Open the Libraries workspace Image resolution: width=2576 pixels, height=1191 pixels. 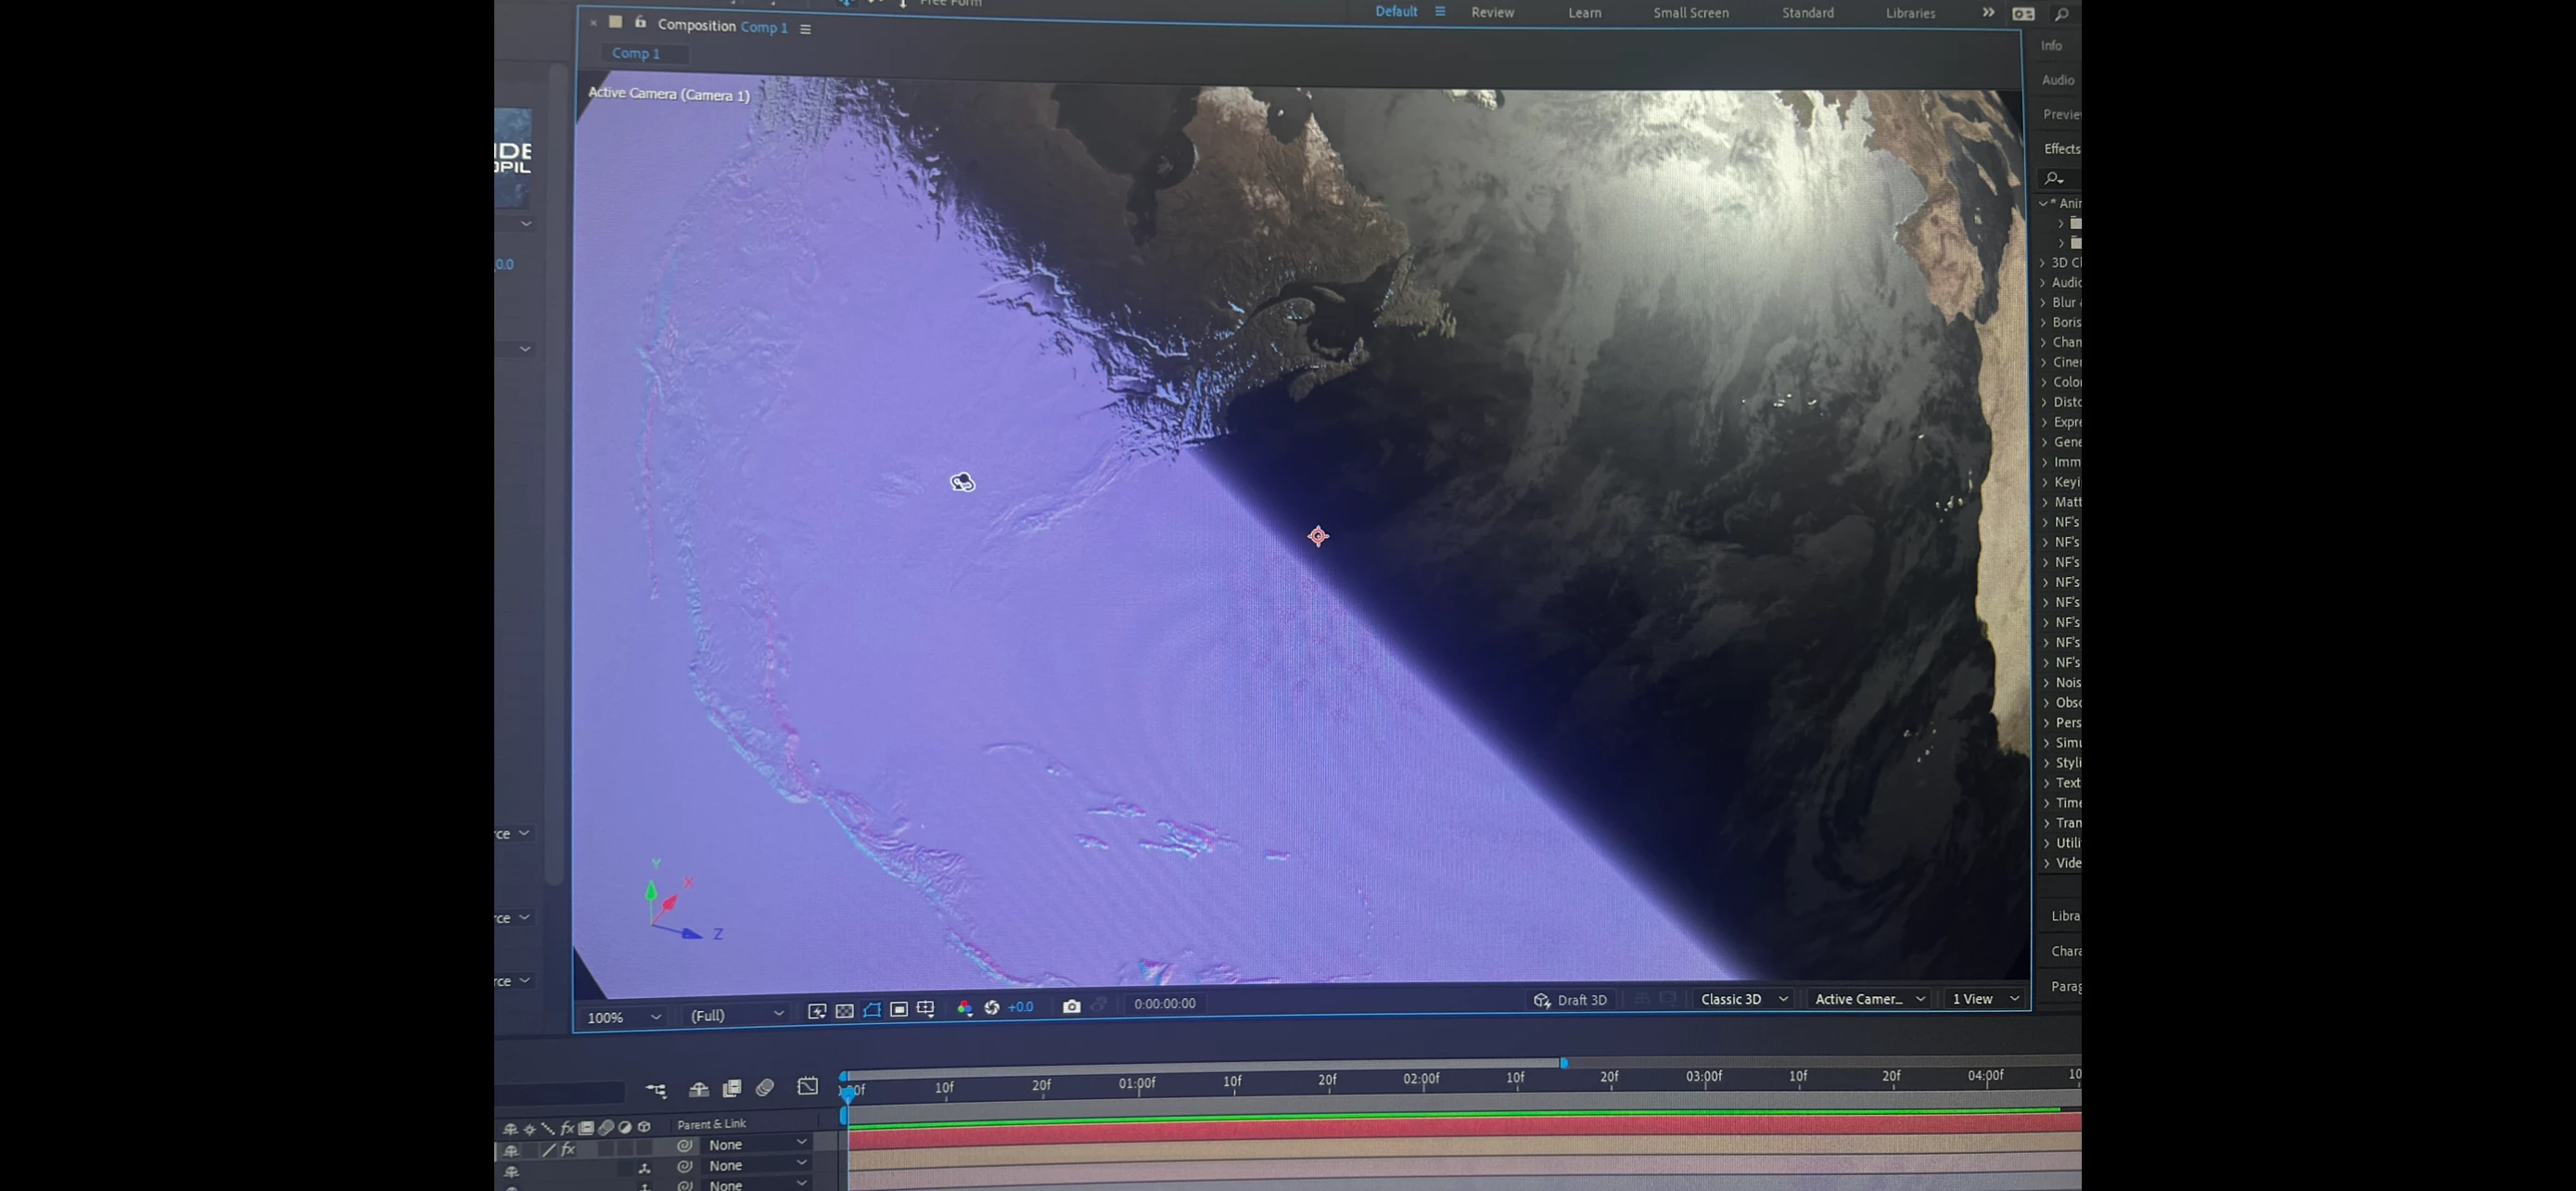[x=1910, y=13]
